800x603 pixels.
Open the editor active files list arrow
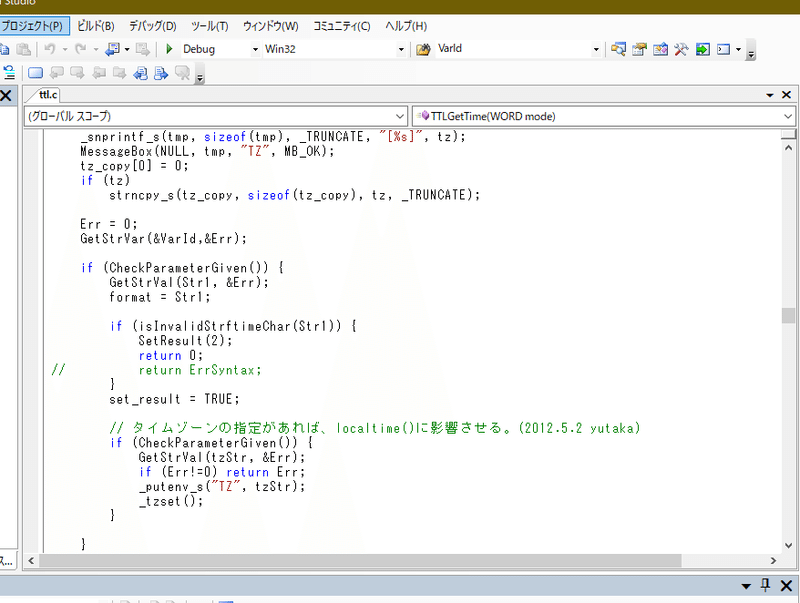[770, 95]
